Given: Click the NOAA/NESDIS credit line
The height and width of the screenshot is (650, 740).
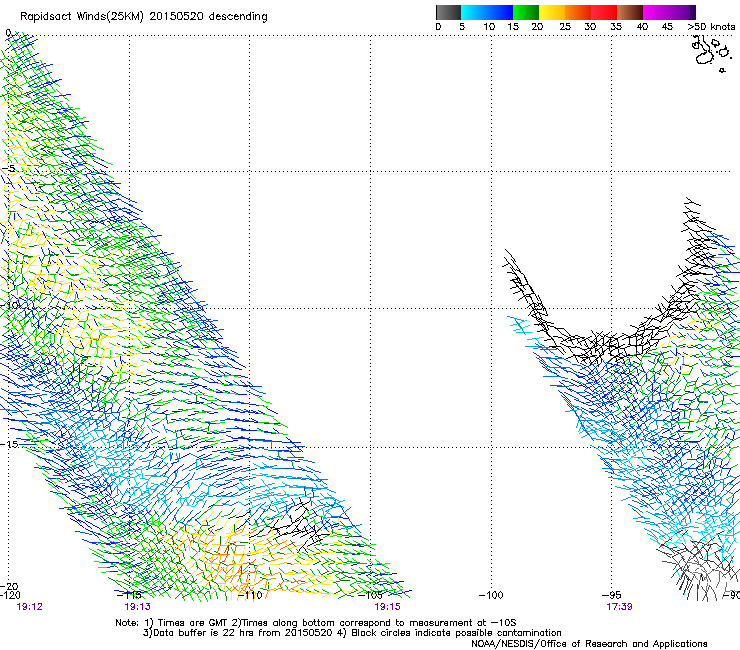Looking at the screenshot, I should pos(589,644).
